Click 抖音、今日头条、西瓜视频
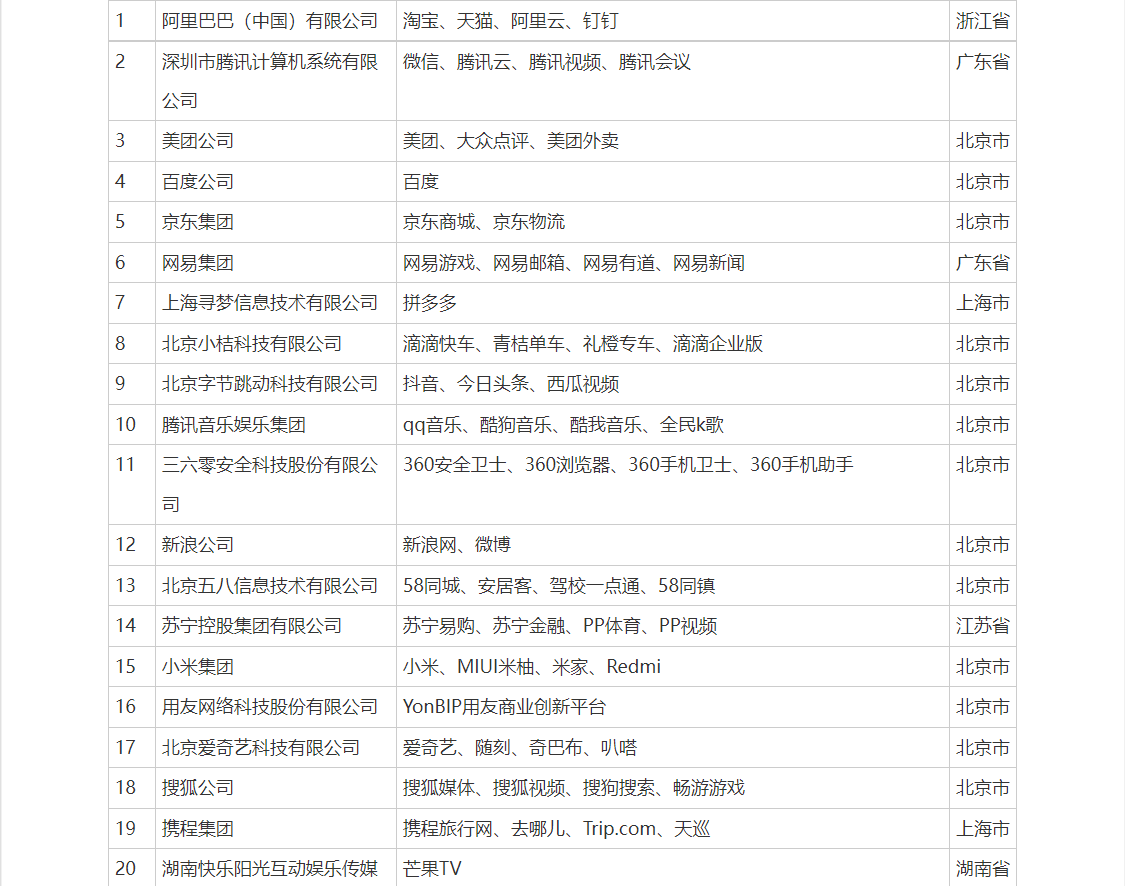This screenshot has width=1125, height=886. pyautogui.click(x=511, y=384)
